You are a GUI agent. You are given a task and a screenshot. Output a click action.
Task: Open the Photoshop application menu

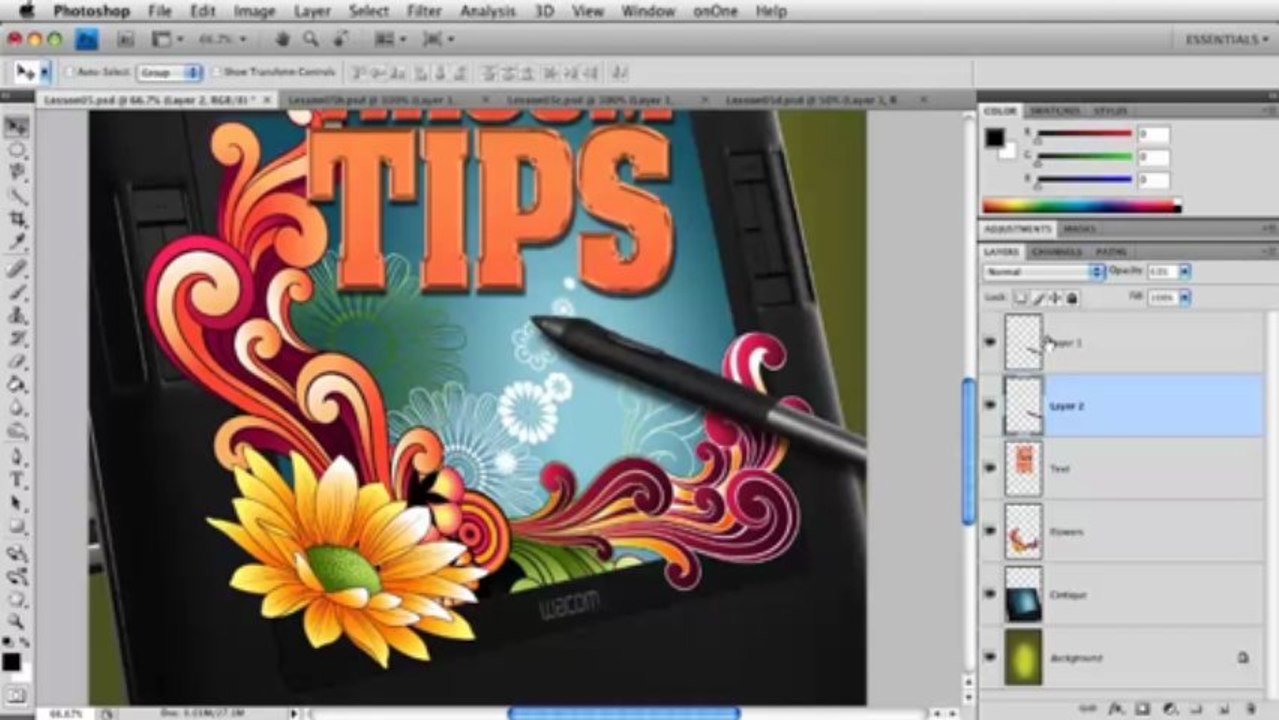(91, 11)
